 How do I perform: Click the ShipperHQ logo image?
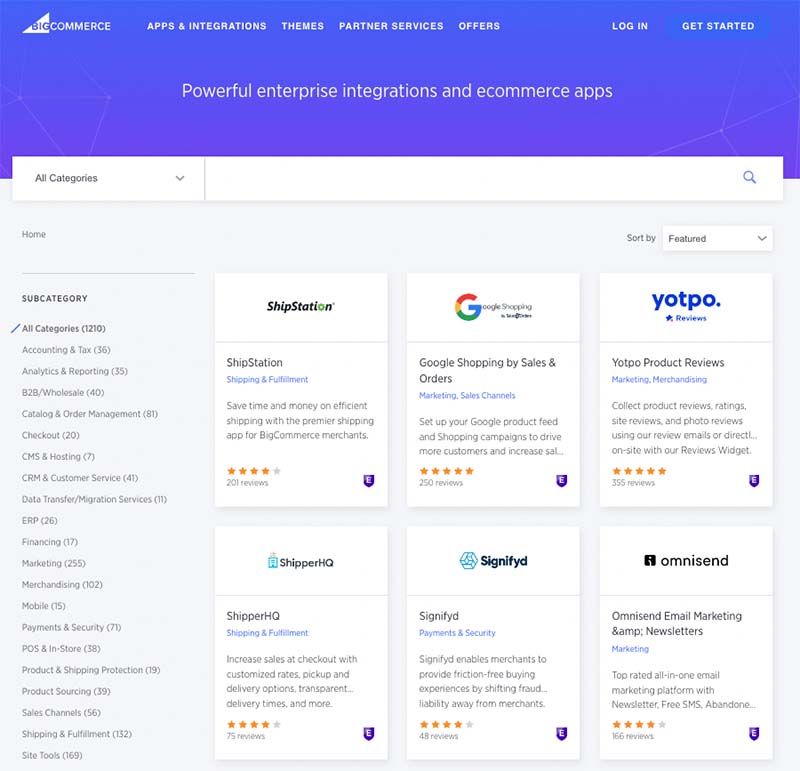coord(301,561)
